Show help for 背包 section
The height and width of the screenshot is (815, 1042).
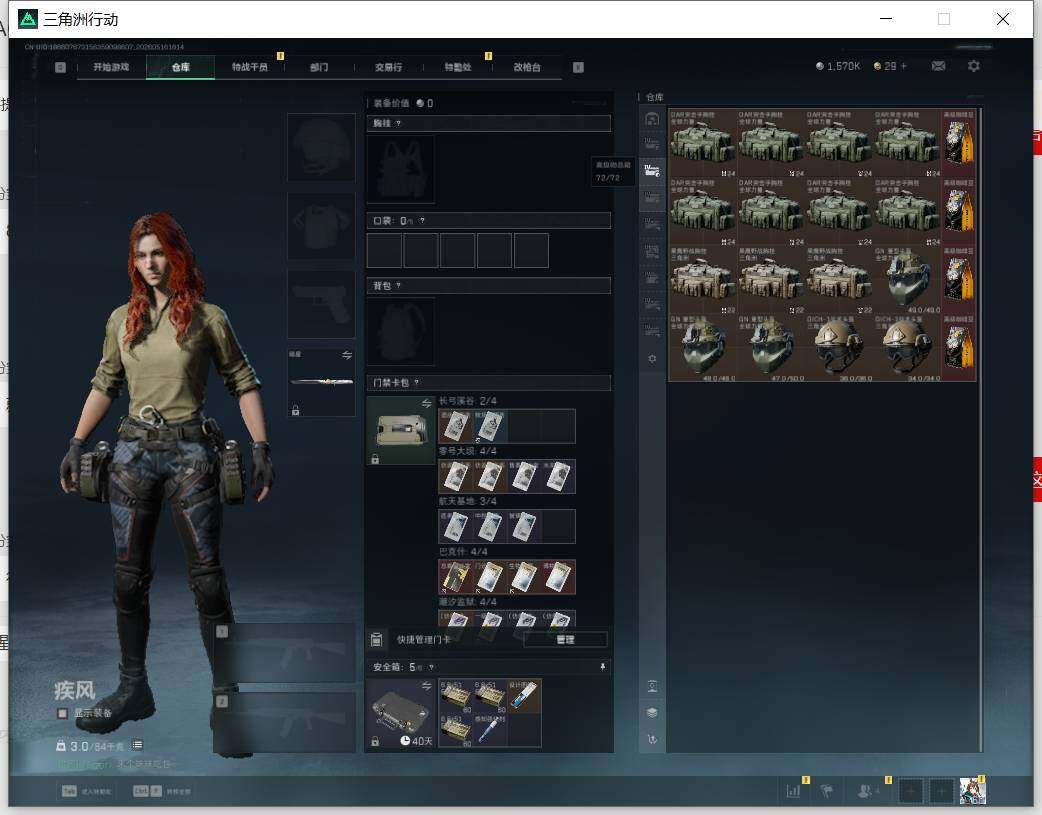399,286
